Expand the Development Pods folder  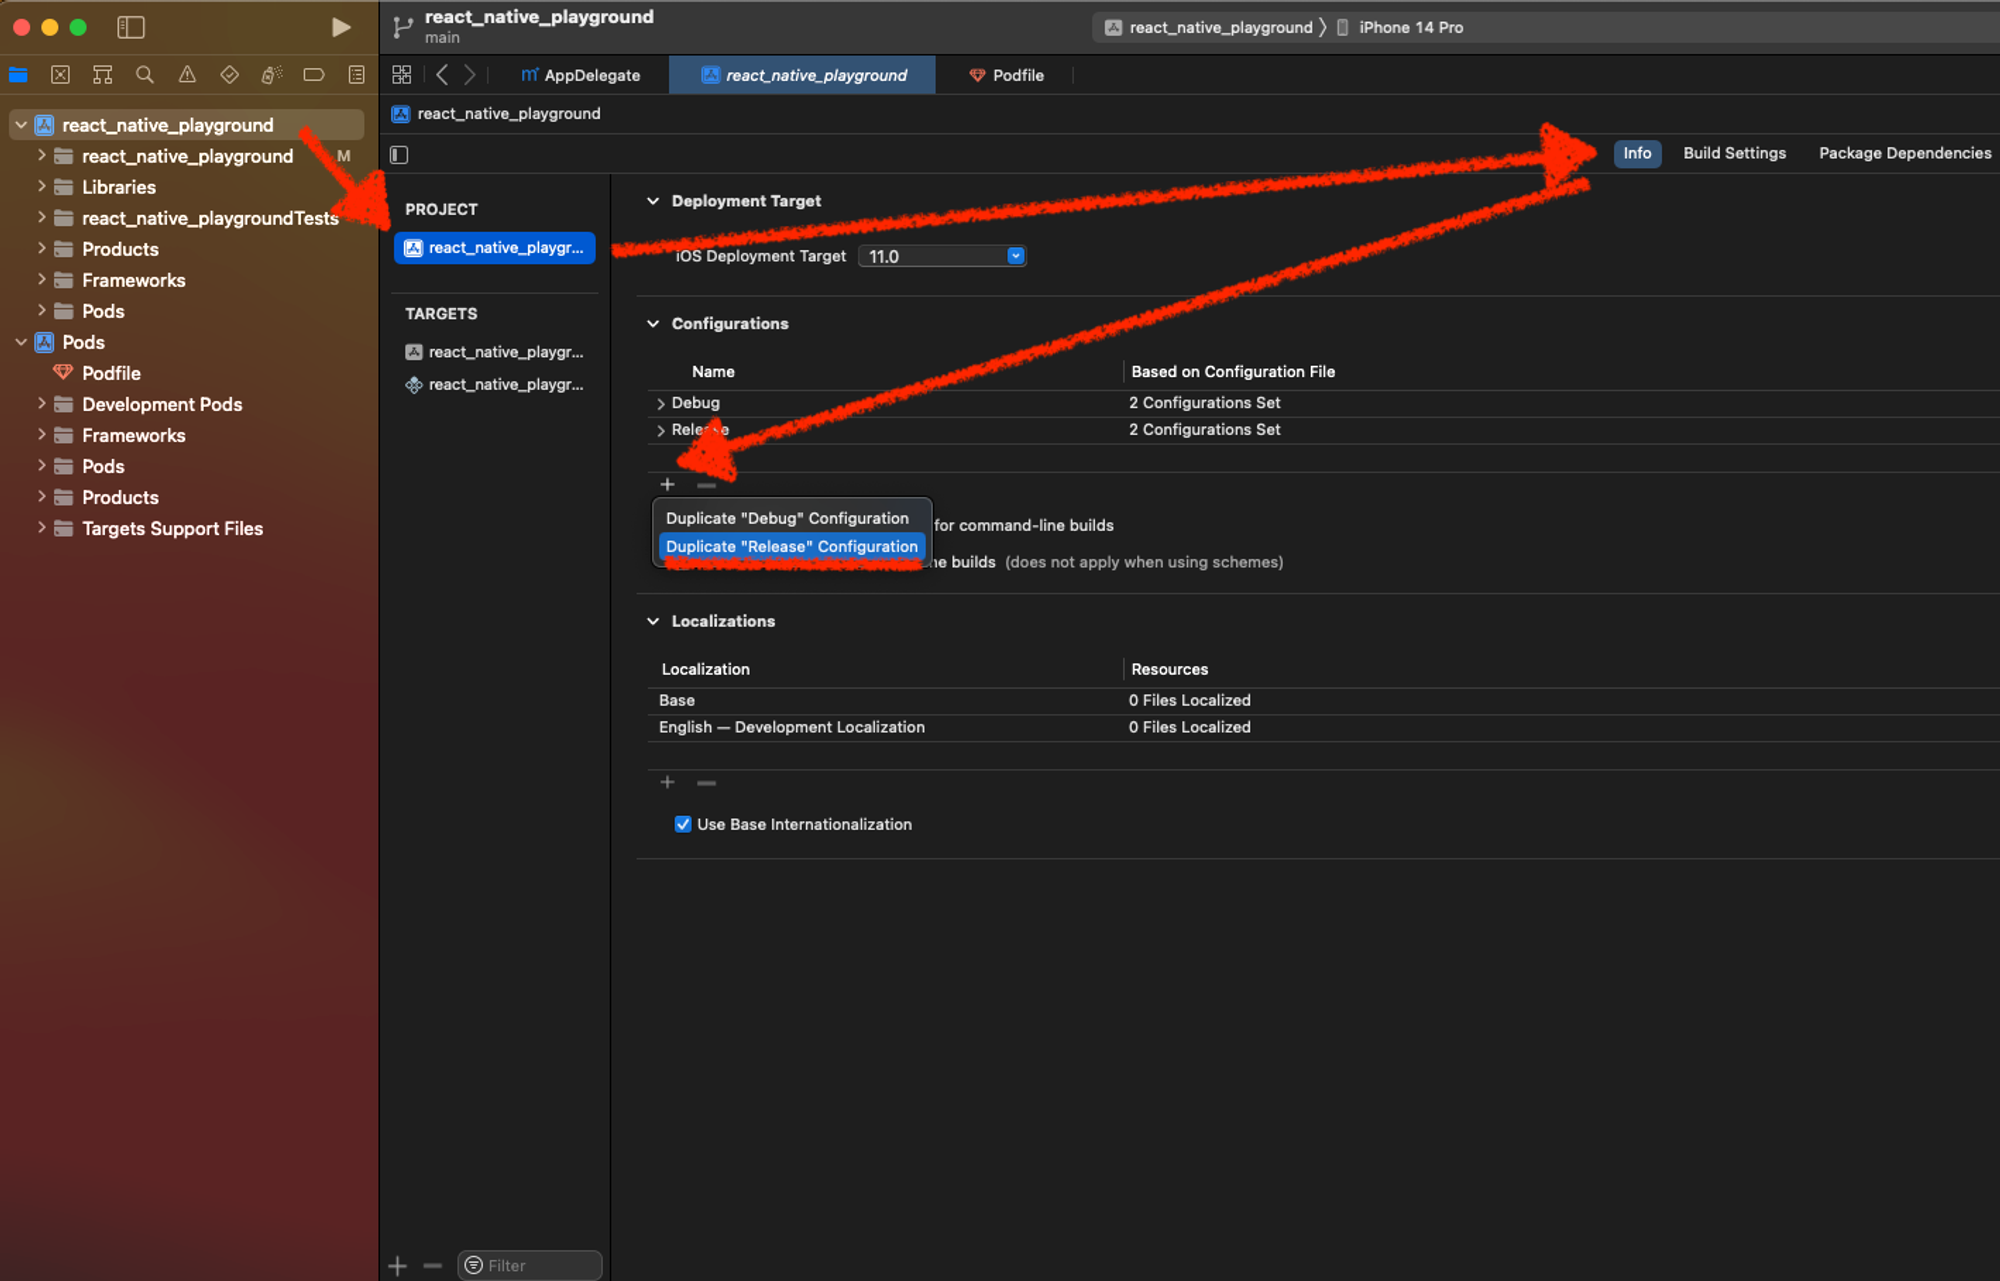click(x=41, y=404)
